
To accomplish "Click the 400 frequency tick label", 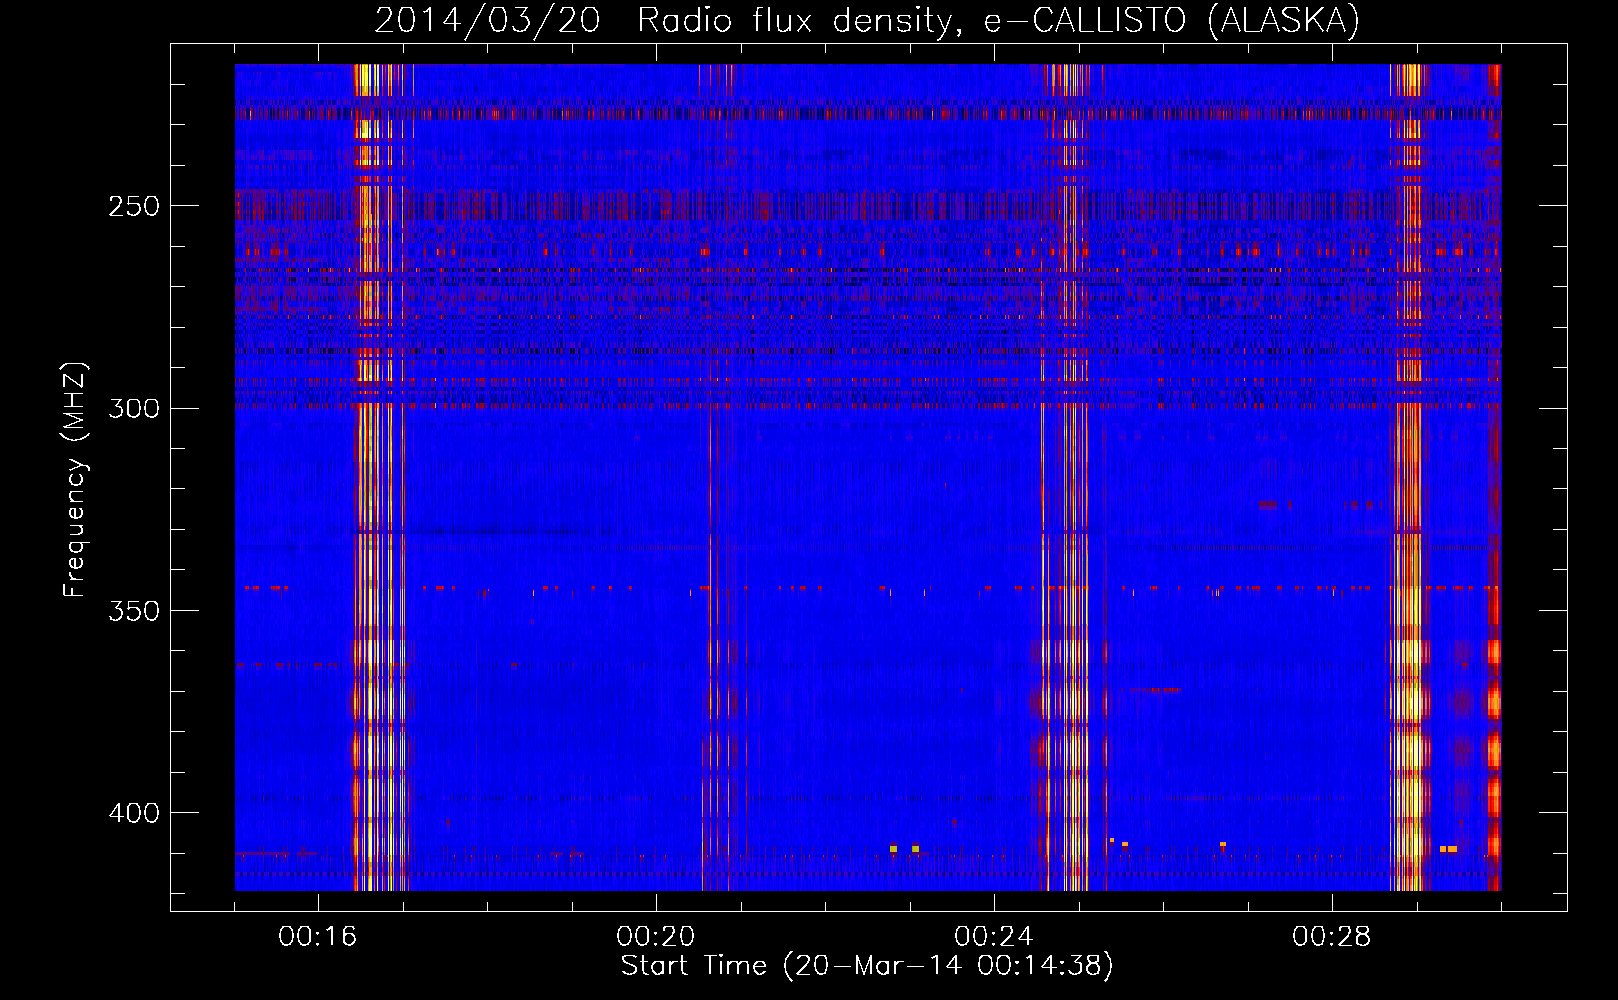I will (133, 813).
